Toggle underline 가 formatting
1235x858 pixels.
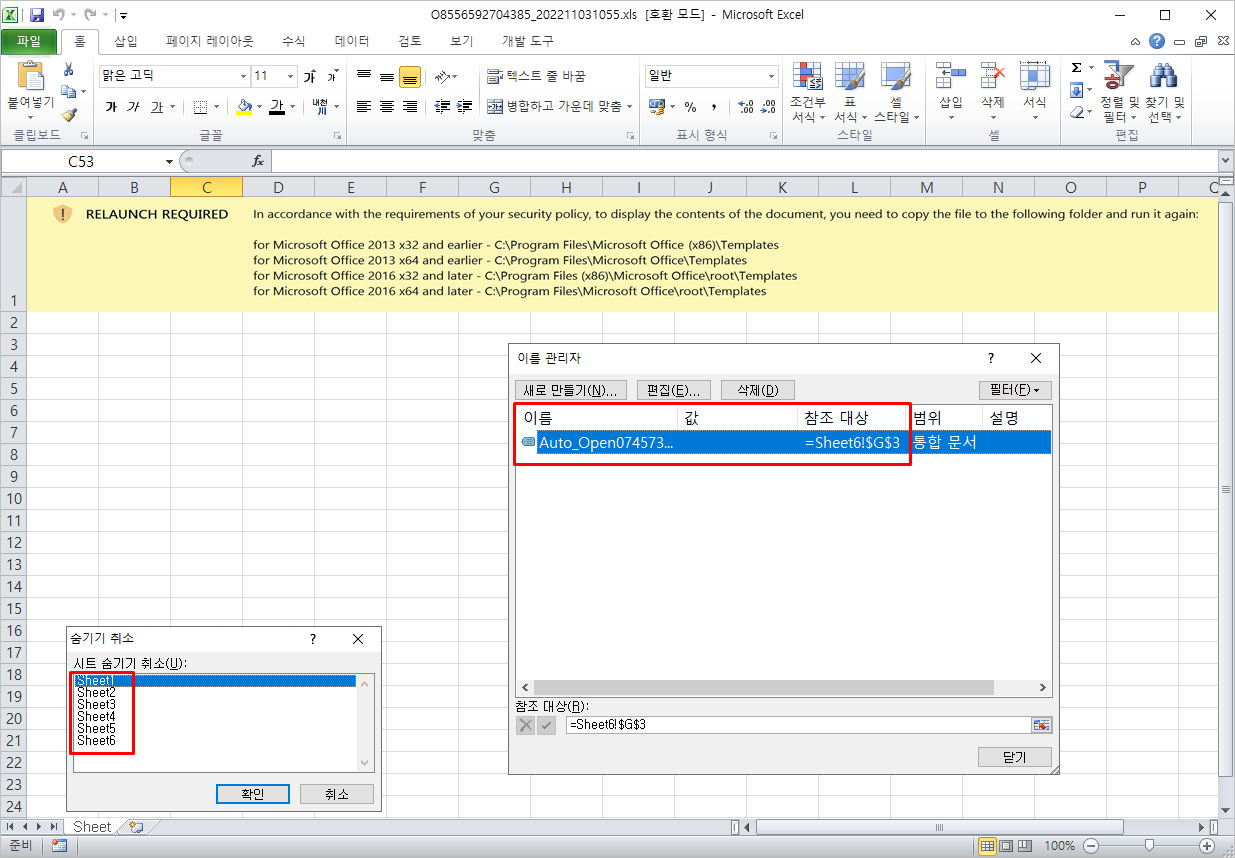(157, 107)
